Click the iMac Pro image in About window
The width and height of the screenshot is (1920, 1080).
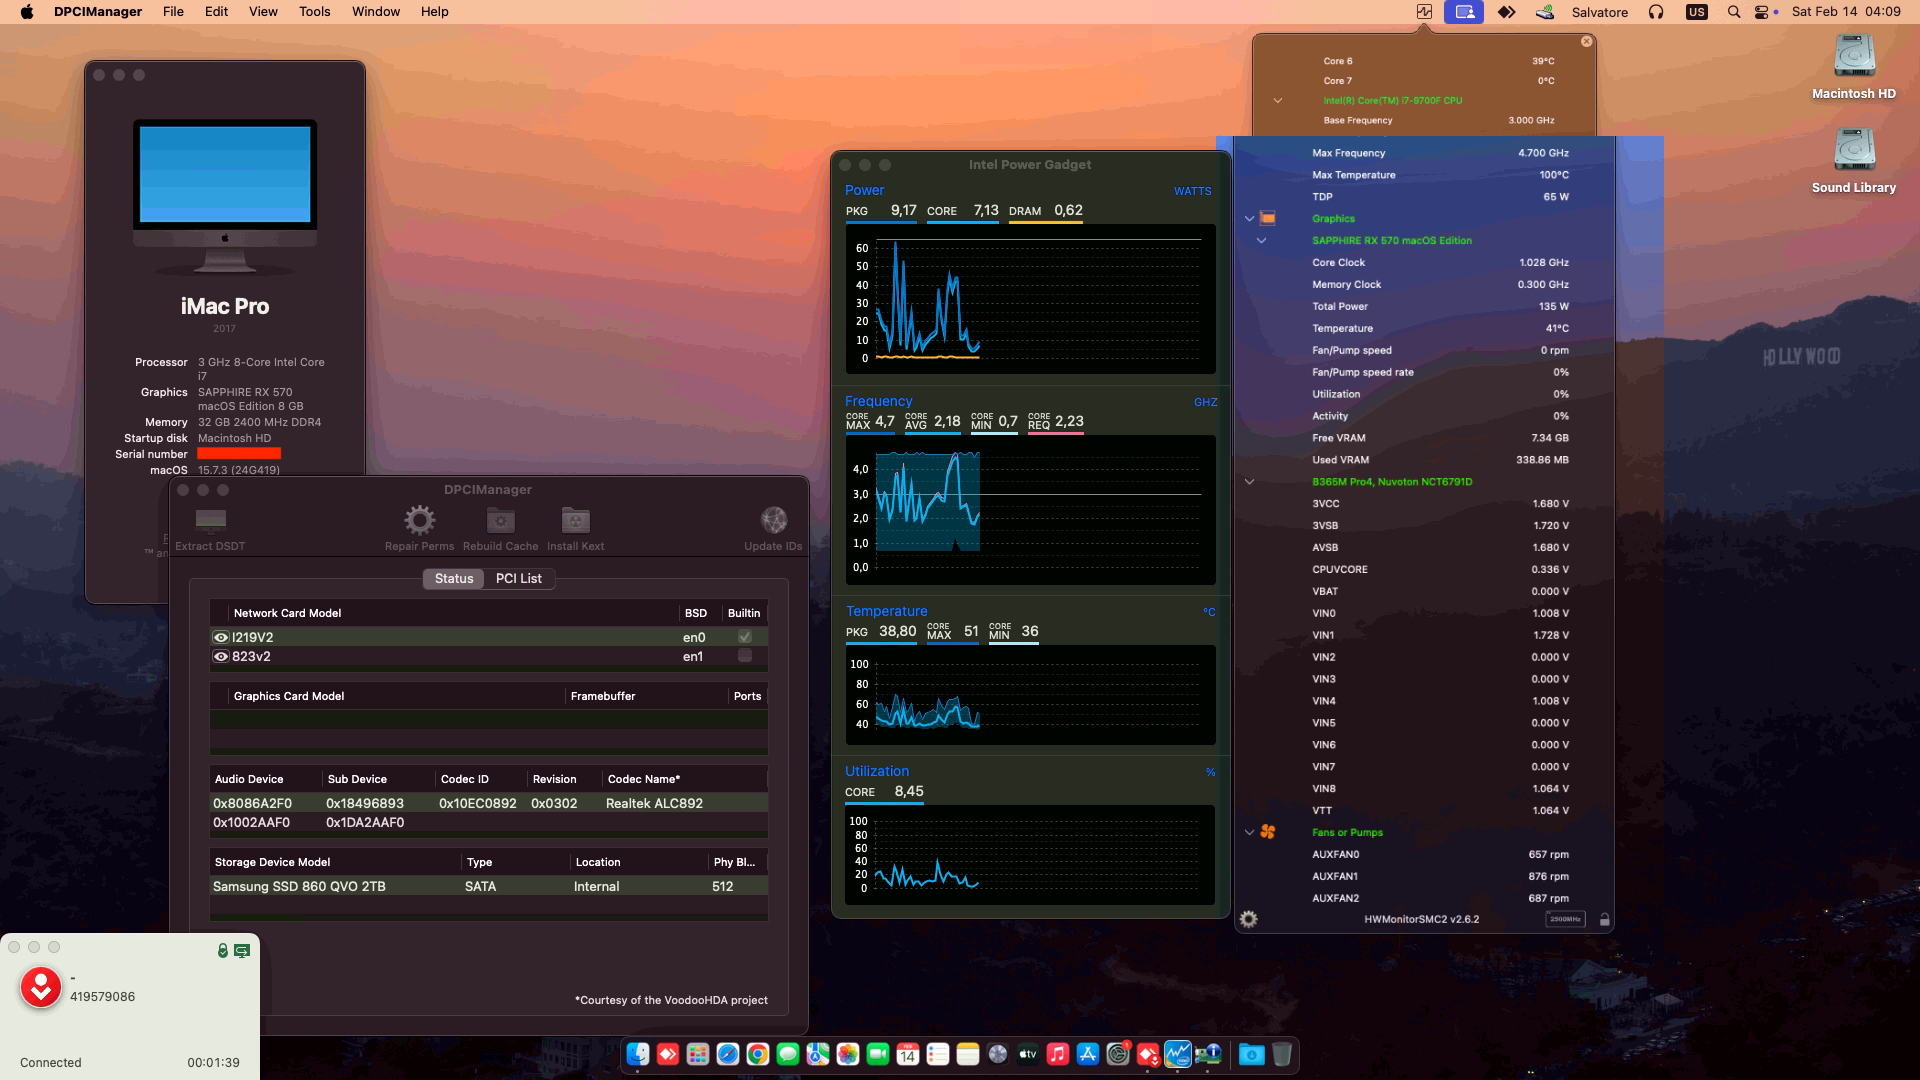pyautogui.click(x=225, y=197)
